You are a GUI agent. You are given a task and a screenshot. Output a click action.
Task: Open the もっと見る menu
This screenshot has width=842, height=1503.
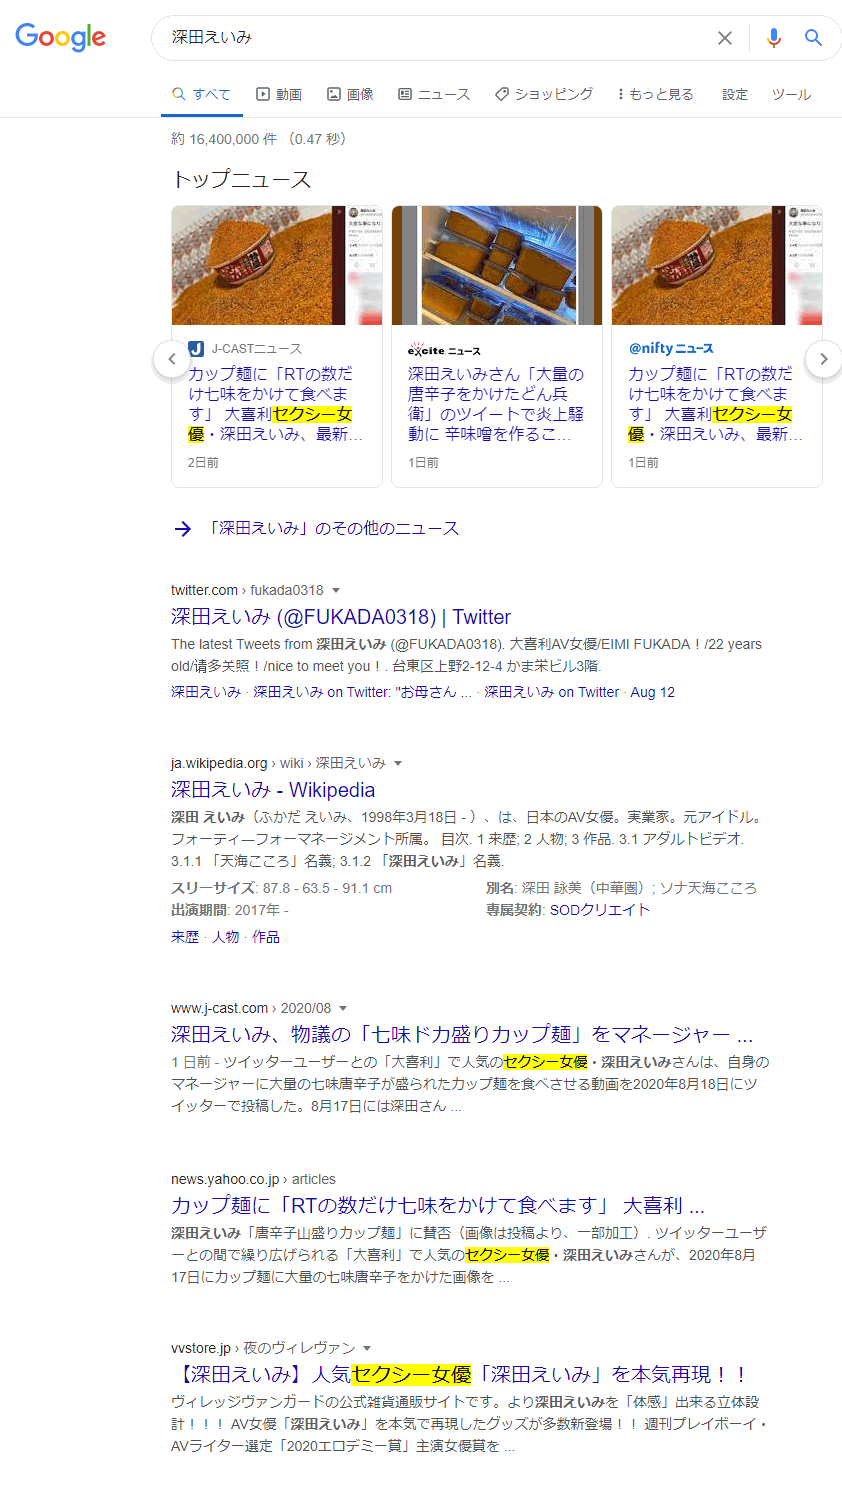[655, 94]
